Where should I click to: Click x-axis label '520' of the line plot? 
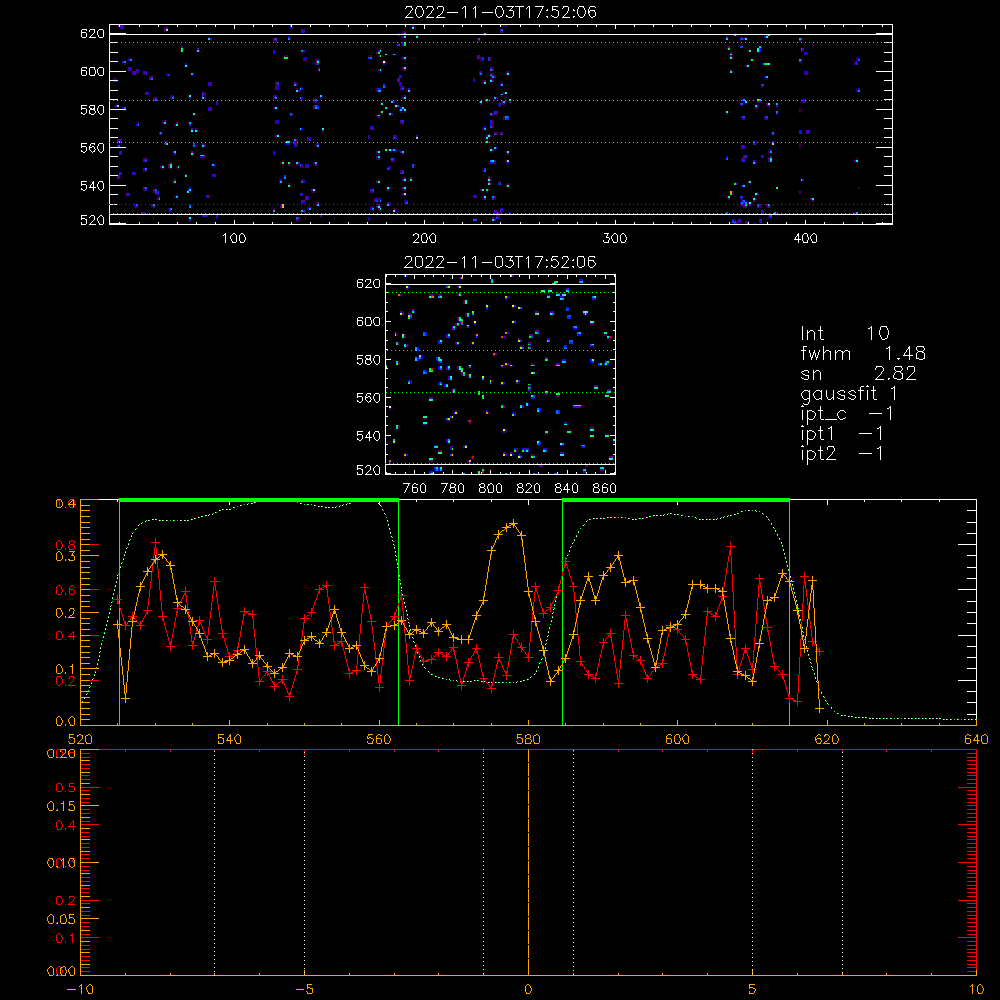point(80,739)
